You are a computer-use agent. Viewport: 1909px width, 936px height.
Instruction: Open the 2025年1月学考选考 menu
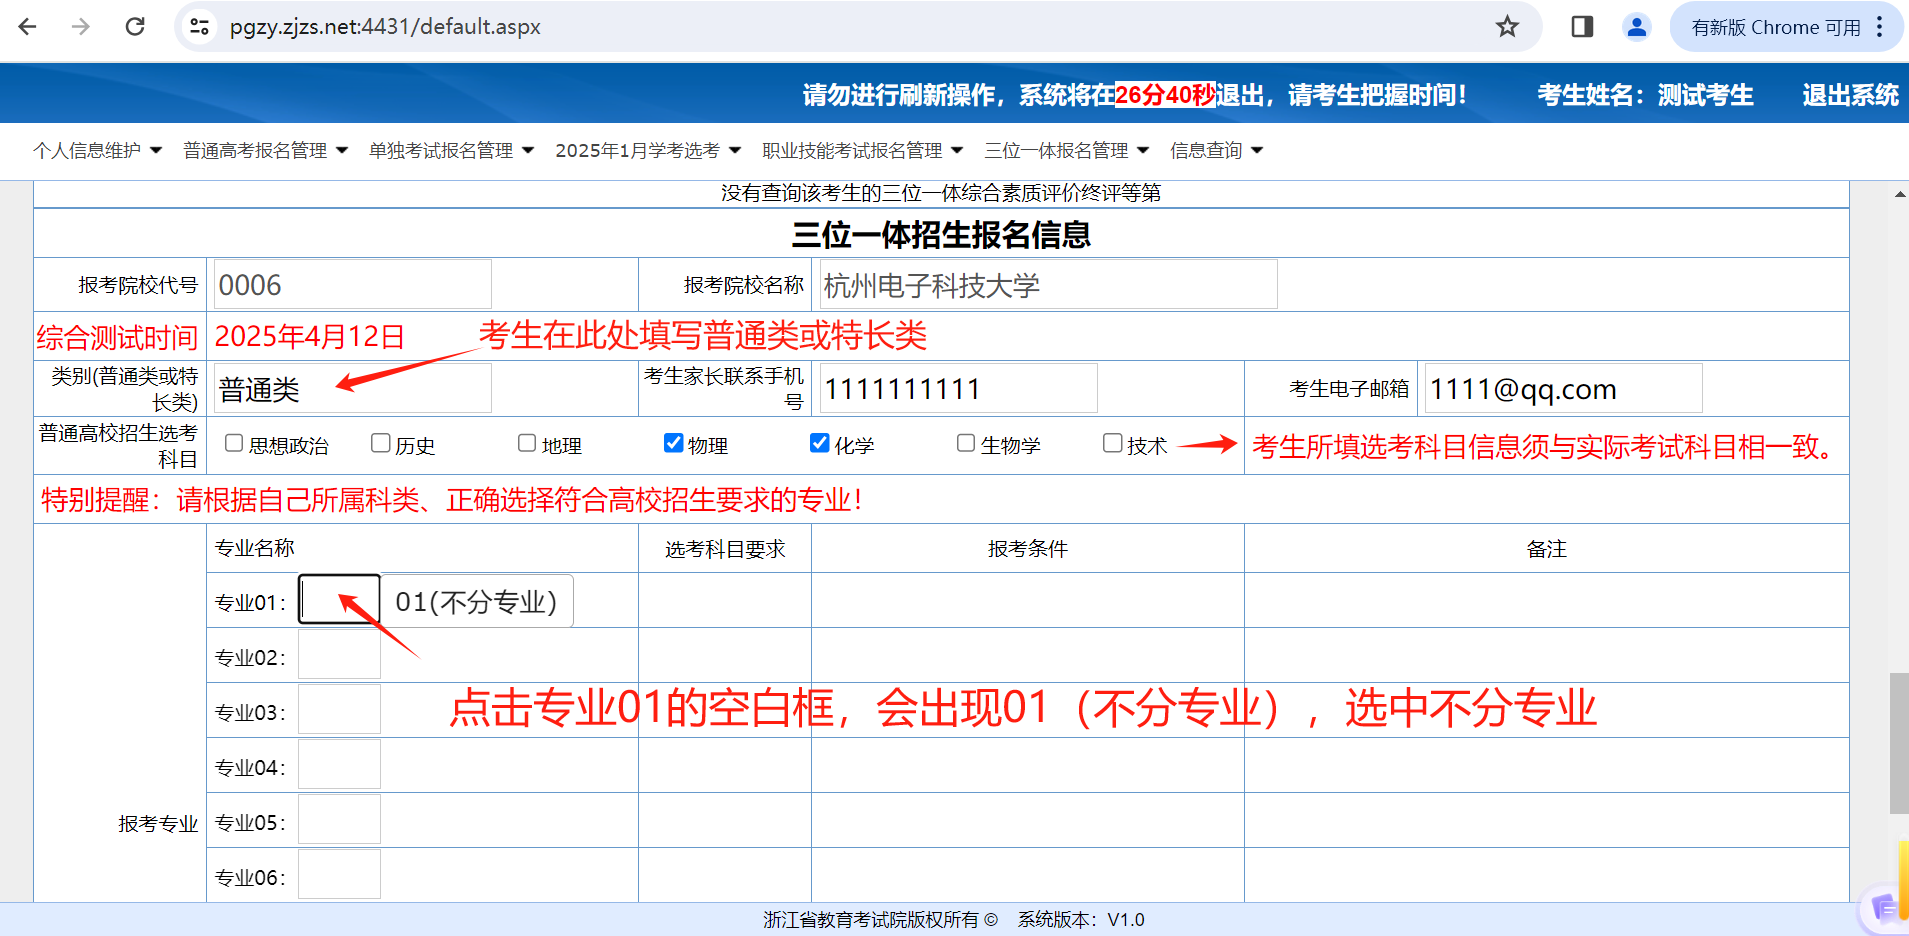(x=647, y=150)
